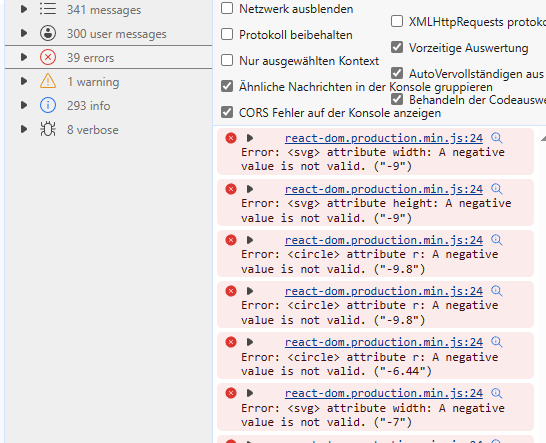Image resolution: width=546 pixels, height=443 pixels.
Task: Open react-dom.production.min.js:24 link of first error
Action: [384, 138]
